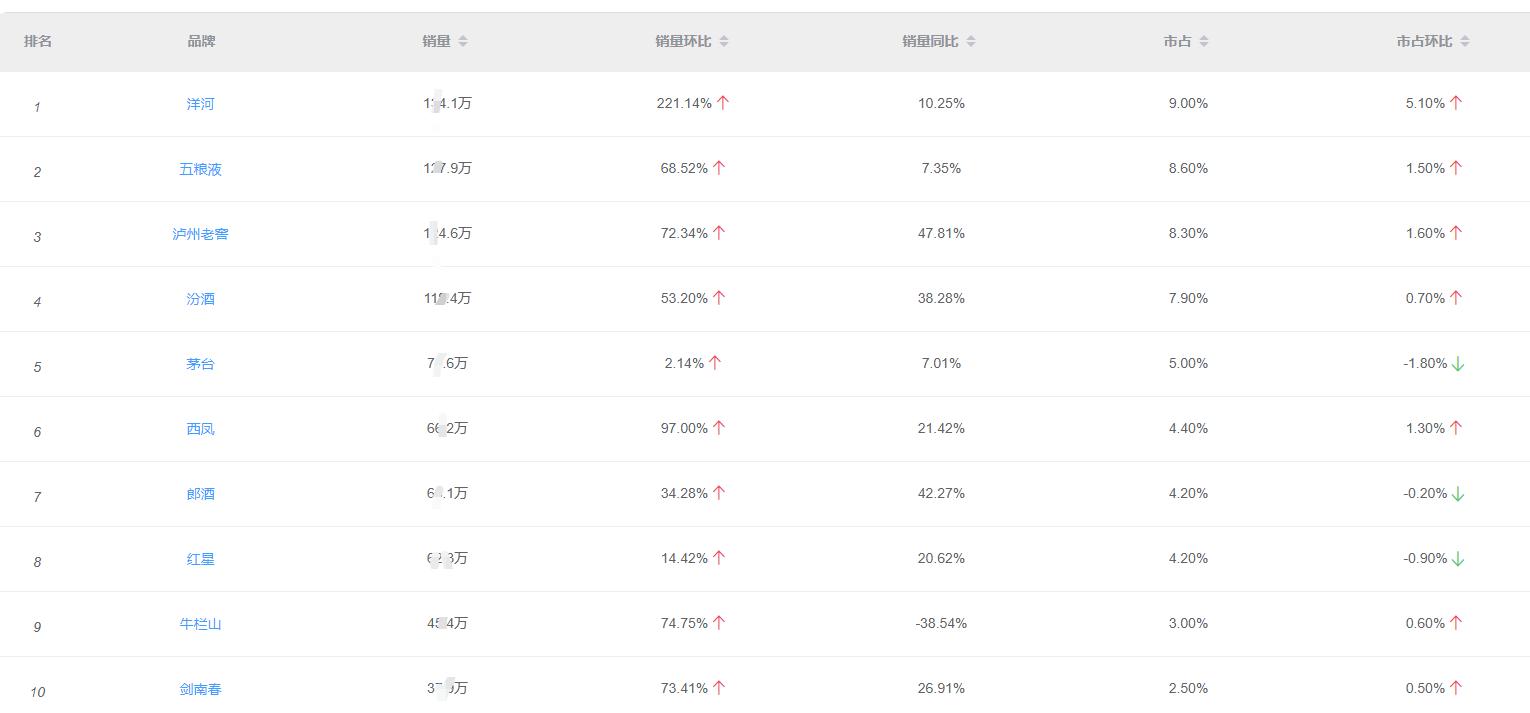Image resolution: width=1530 pixels, height=713 pixels.
Task: Click green down arrow beside -0.90%
Action: click(1458, 559)
